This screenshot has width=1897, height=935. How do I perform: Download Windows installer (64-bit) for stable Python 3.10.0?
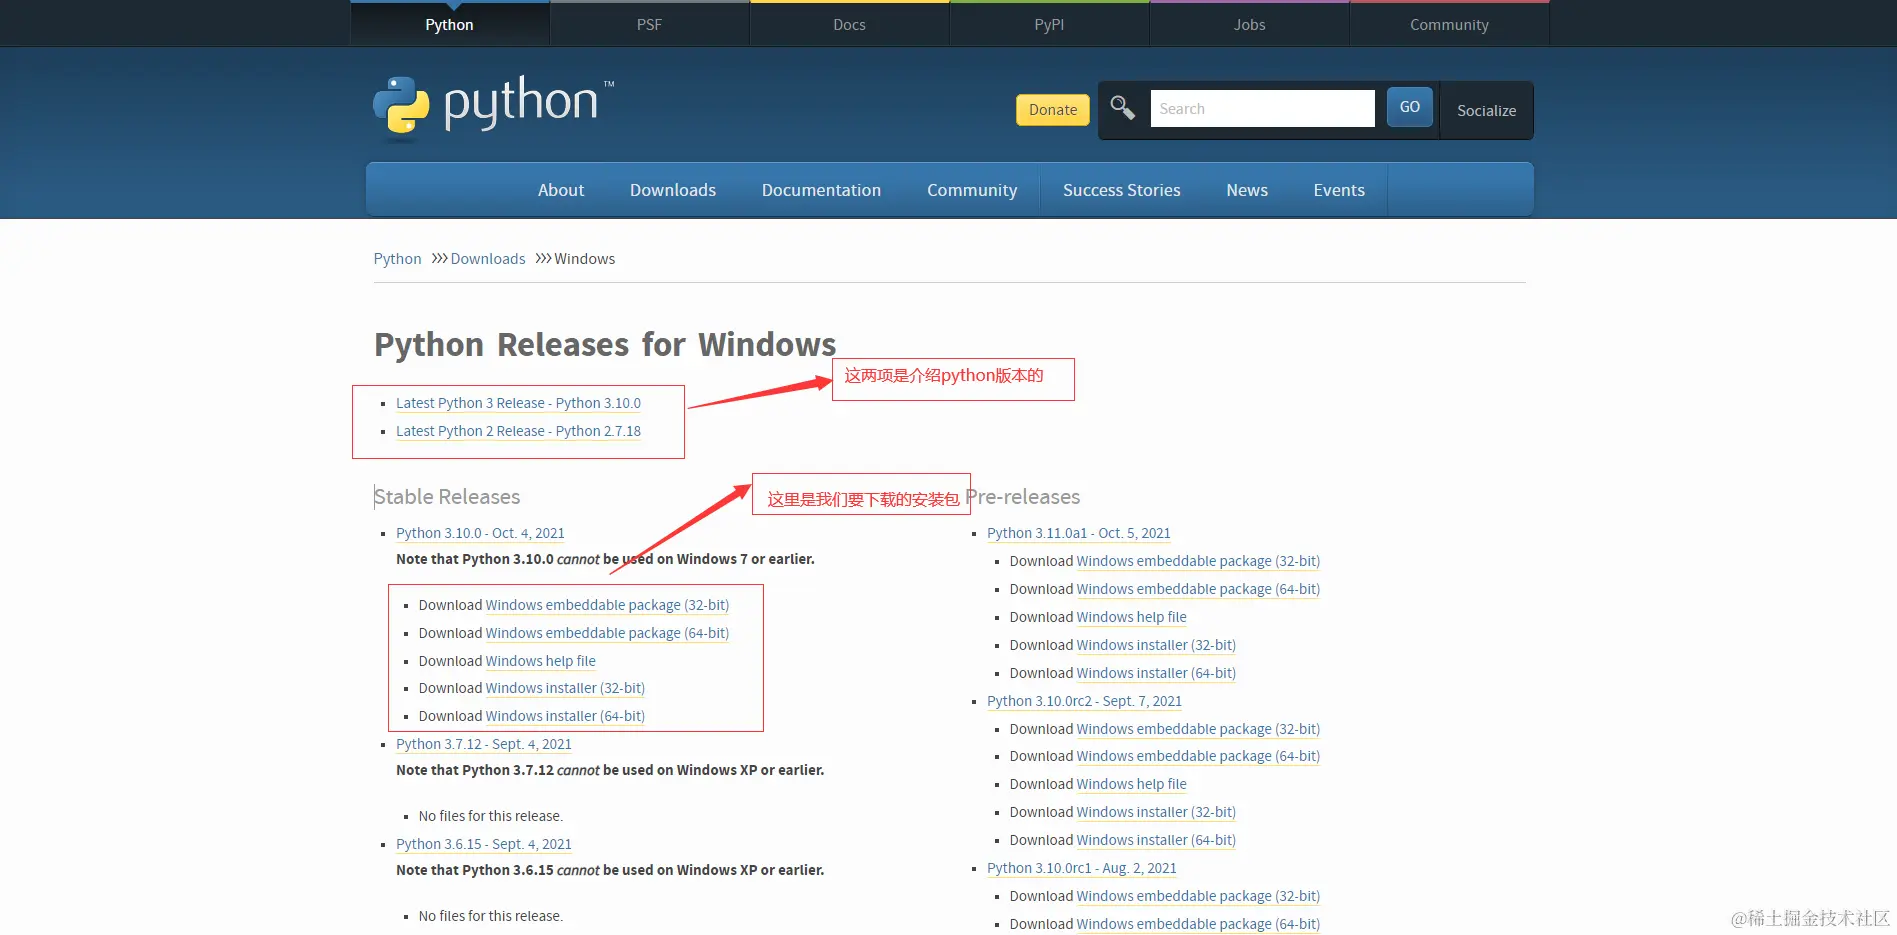pyautogui.click(x=565, y=716)
